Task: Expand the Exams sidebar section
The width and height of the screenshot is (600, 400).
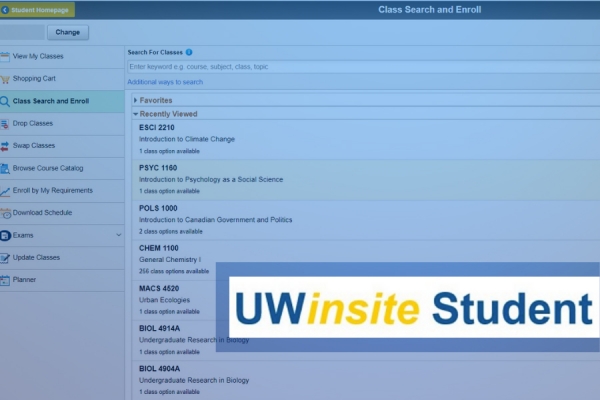Action: point(119,235)
